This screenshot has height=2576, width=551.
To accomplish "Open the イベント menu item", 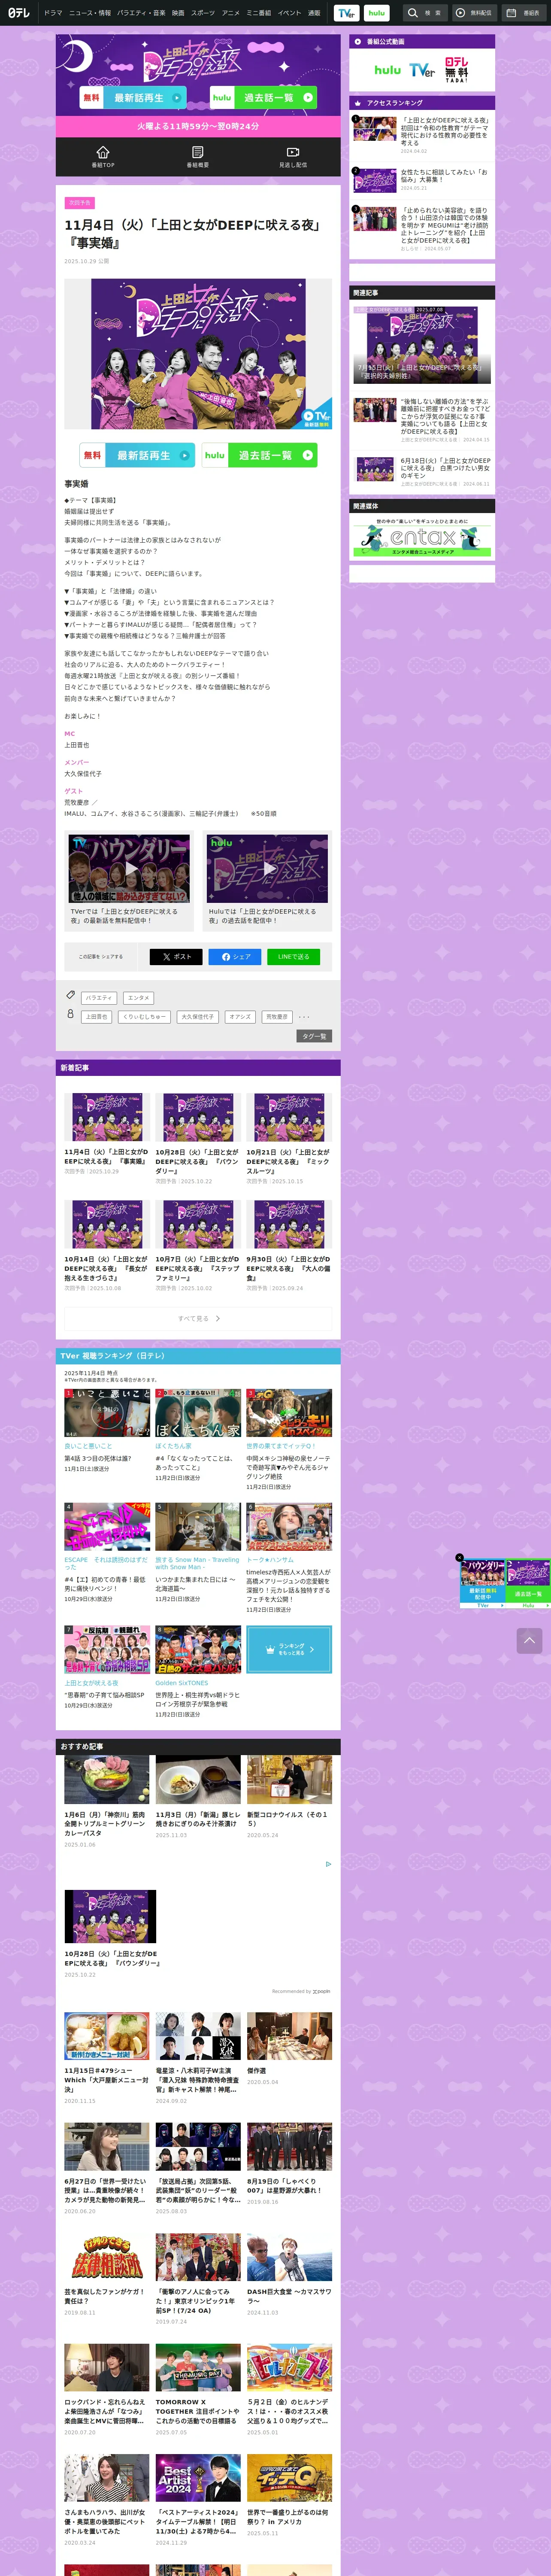I will (289, 13).
